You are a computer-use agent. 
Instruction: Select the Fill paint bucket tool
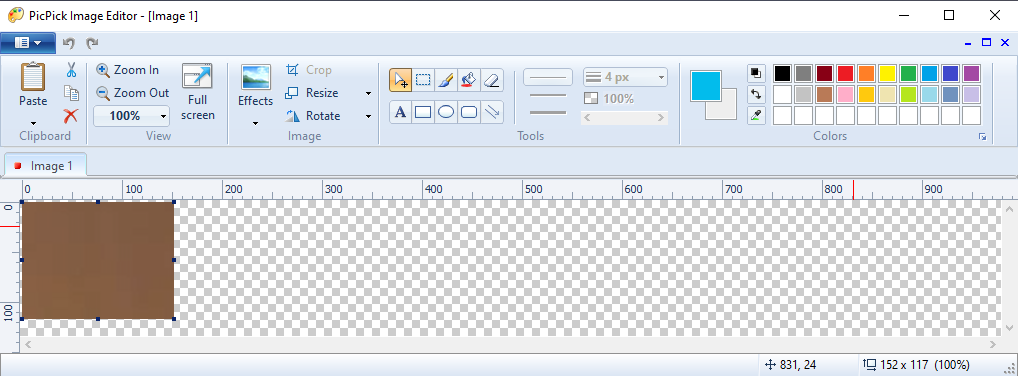[x=469, y=80]
